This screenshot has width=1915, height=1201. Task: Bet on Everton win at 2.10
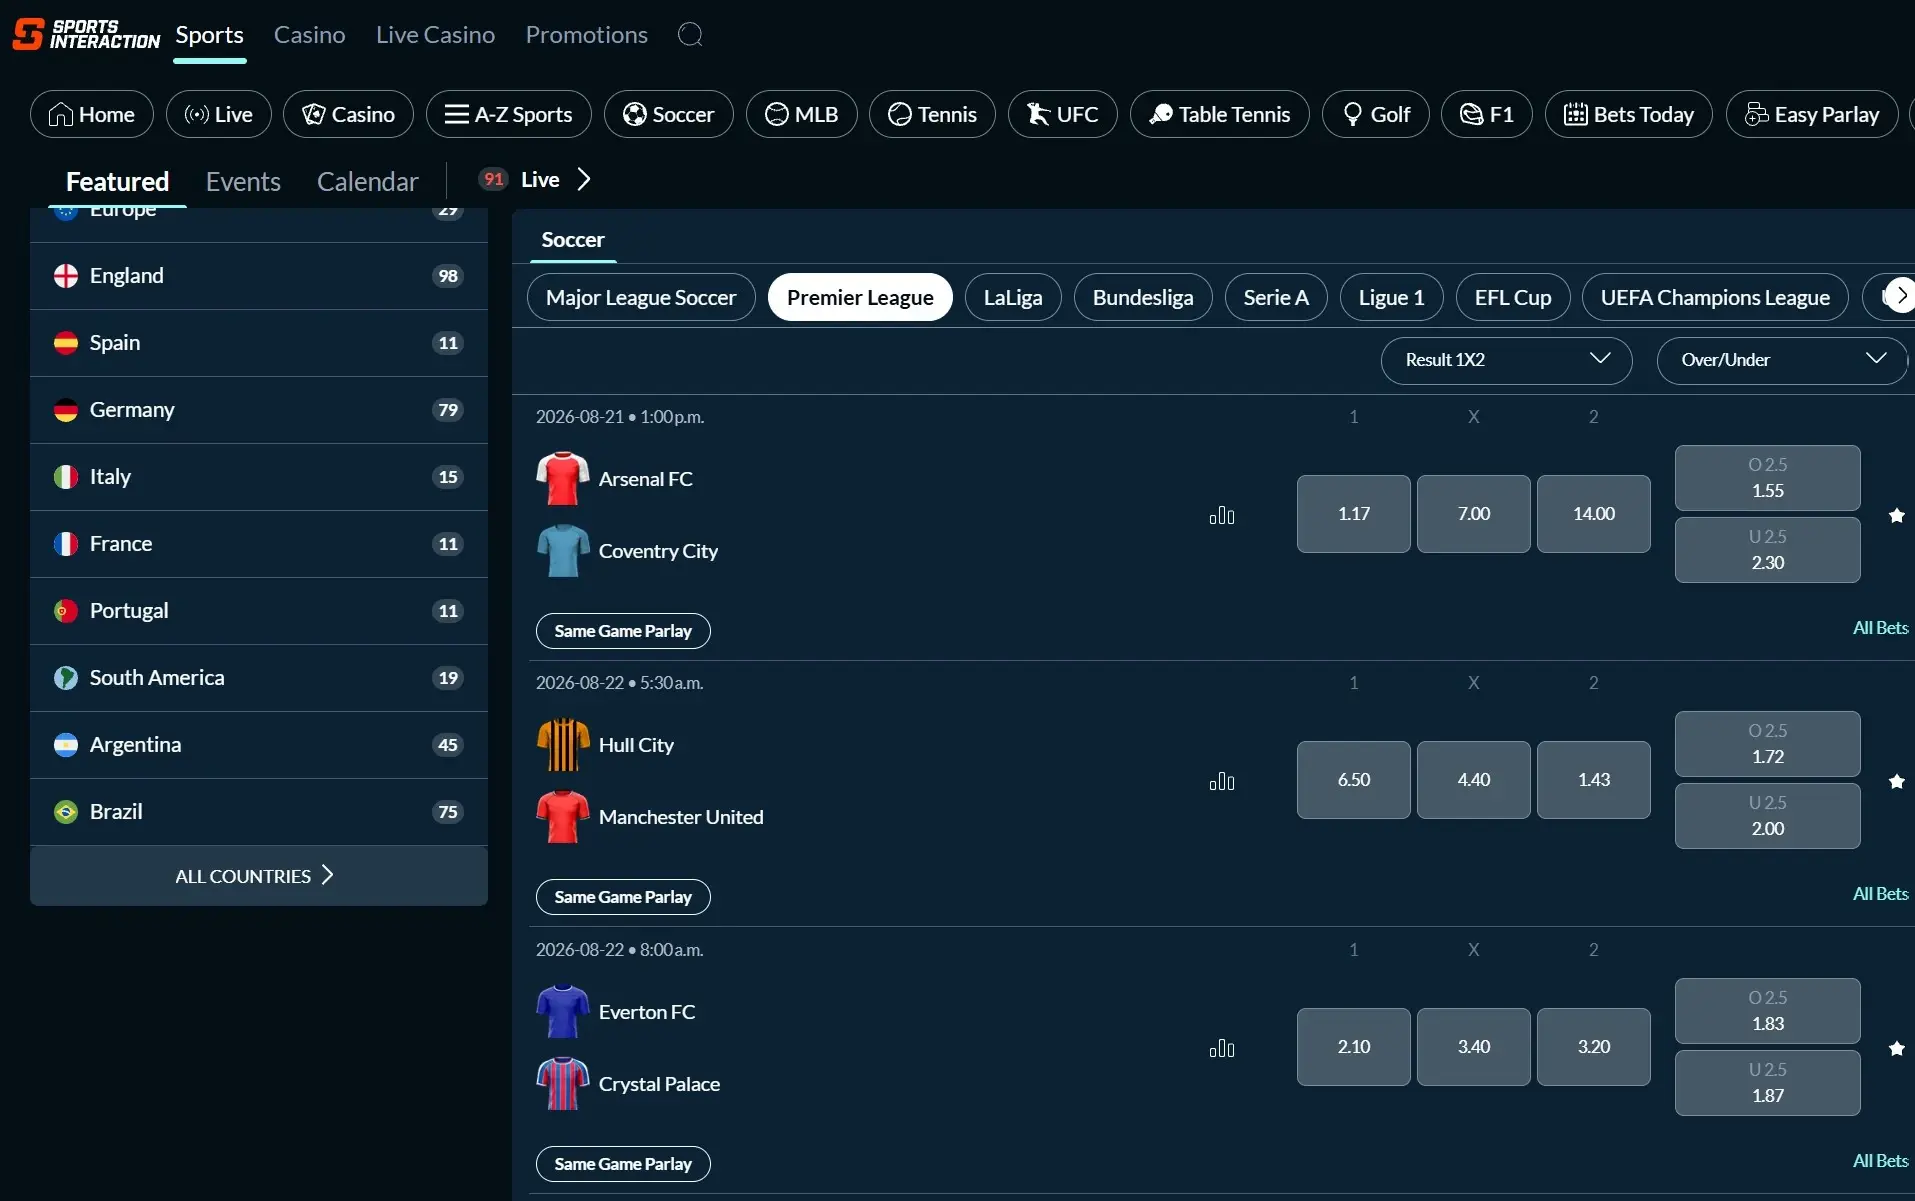click(1354, 1047)
